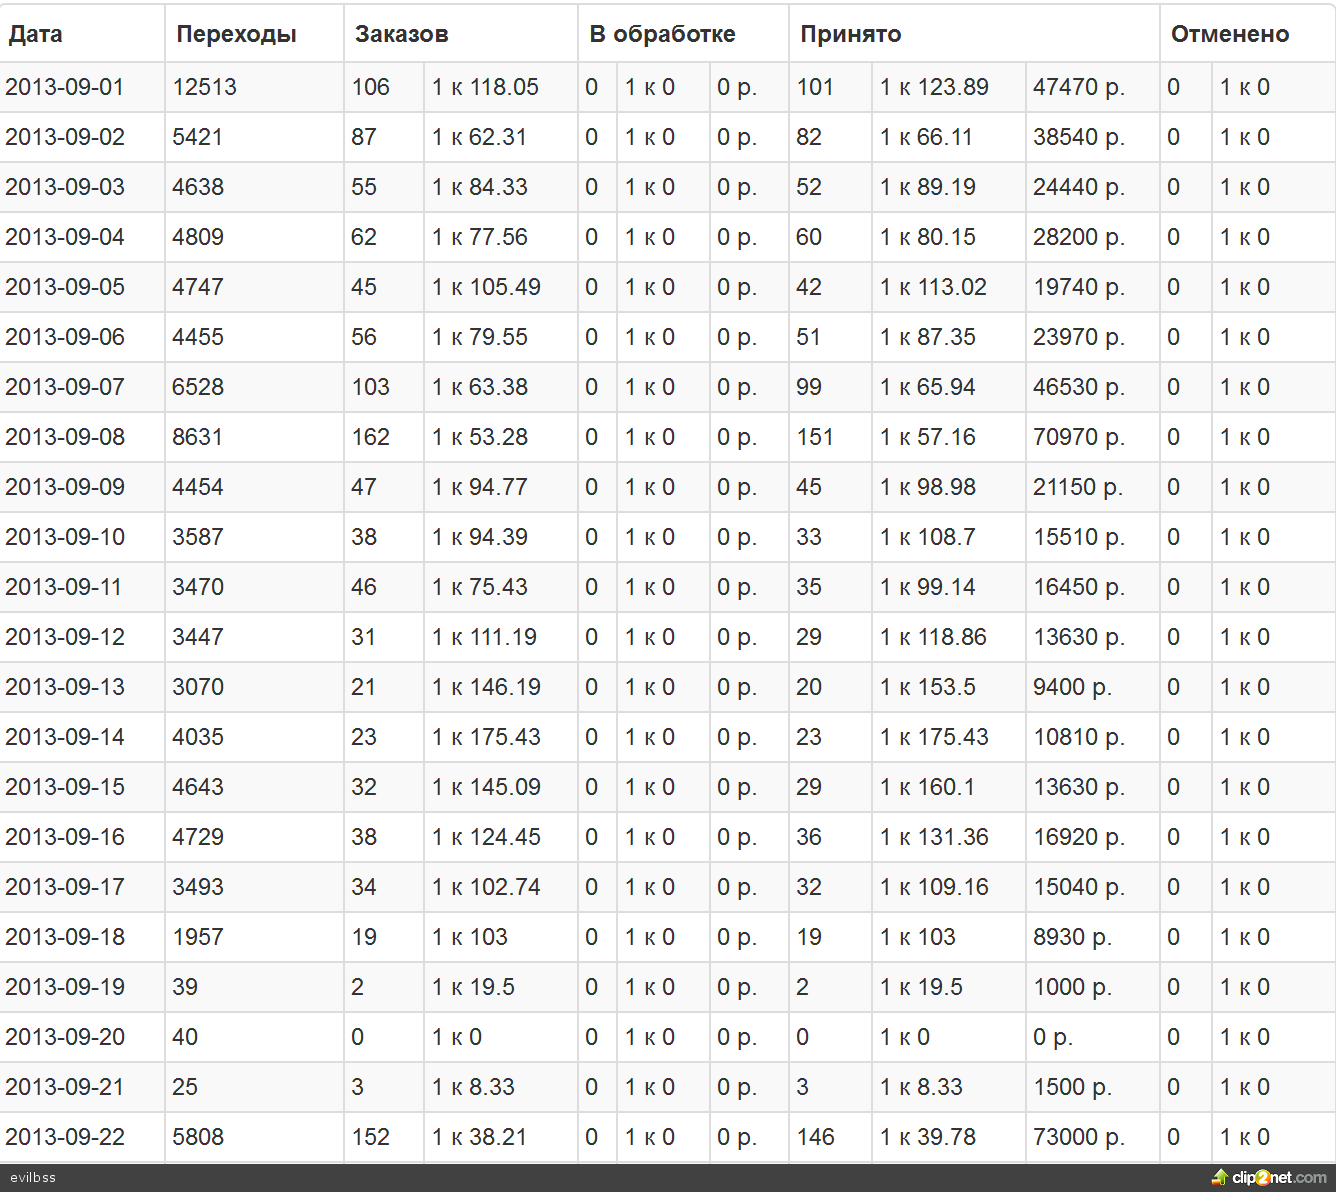1336x1192 pixels.
Task: Open the clip2net.com link in footer
Action: [1279, 1177]
